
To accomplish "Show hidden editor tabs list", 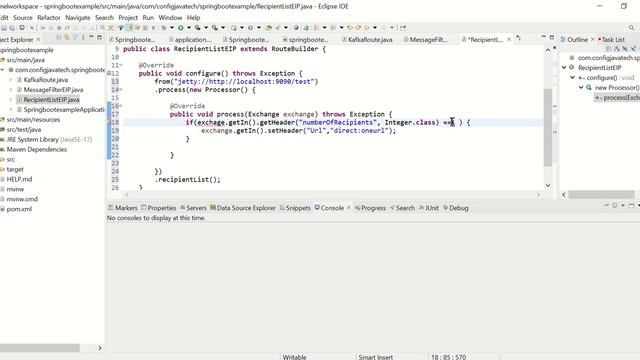I will coord(518,38).
